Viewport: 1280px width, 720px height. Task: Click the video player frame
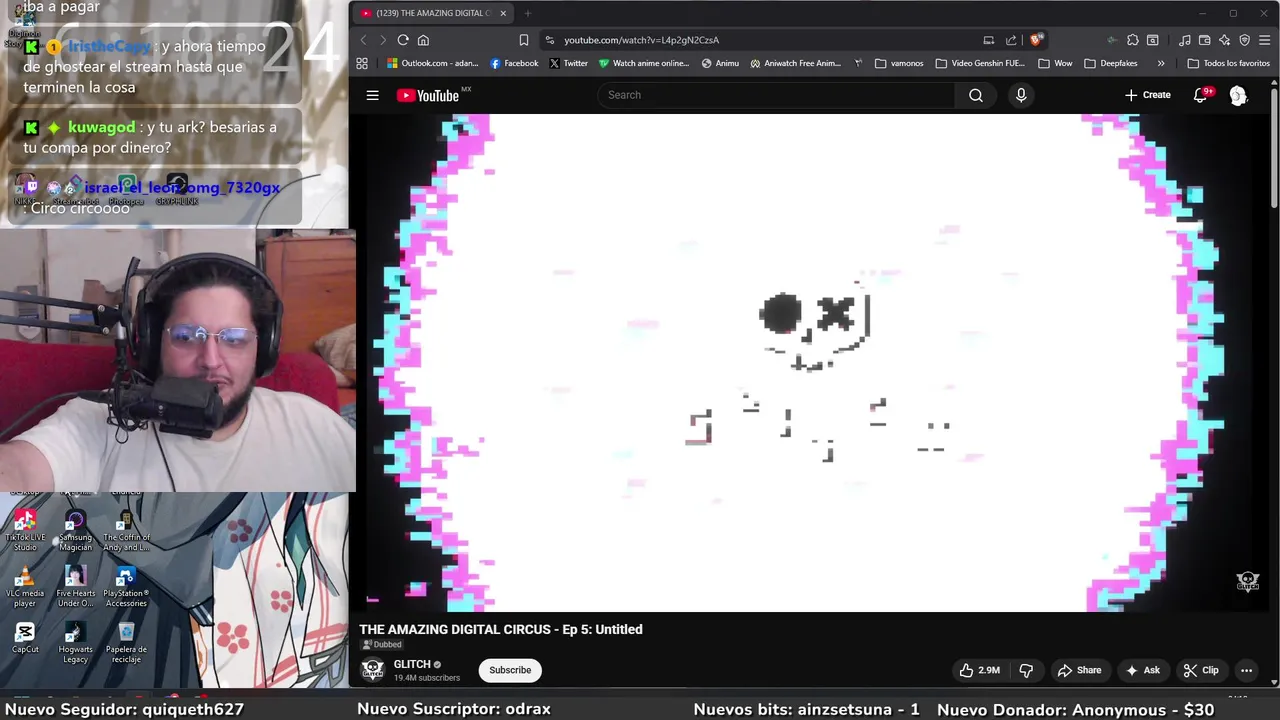click(811, 362)
